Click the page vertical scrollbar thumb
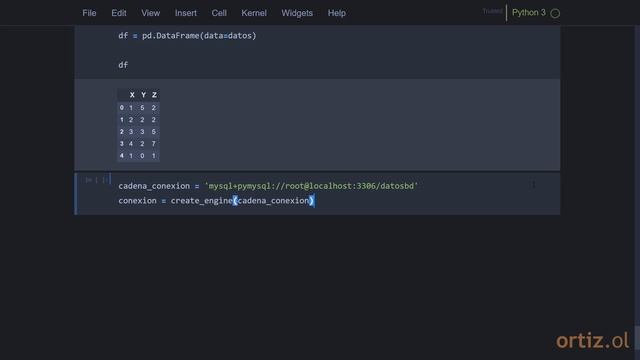This screenshot has height=360, width=640. pos(637,337)
